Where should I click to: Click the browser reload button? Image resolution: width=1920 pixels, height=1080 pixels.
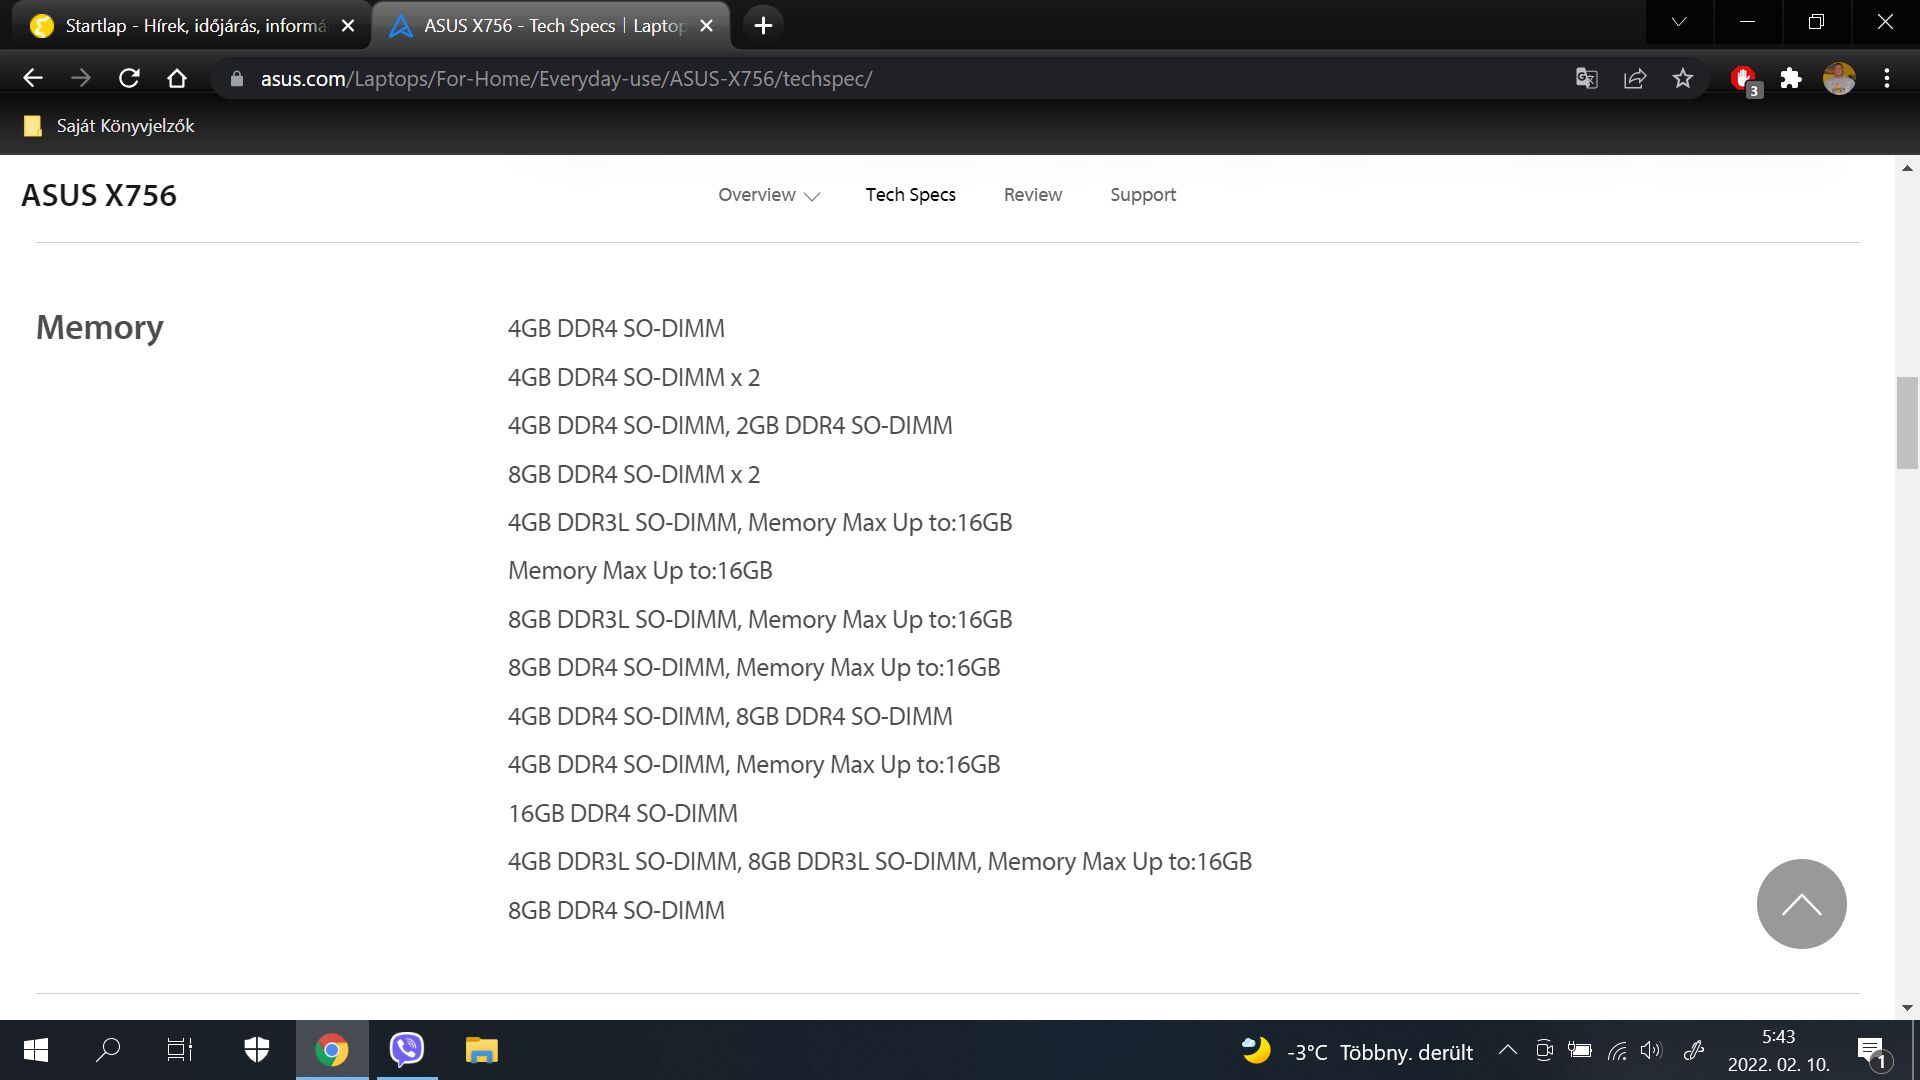click(129, 78)
